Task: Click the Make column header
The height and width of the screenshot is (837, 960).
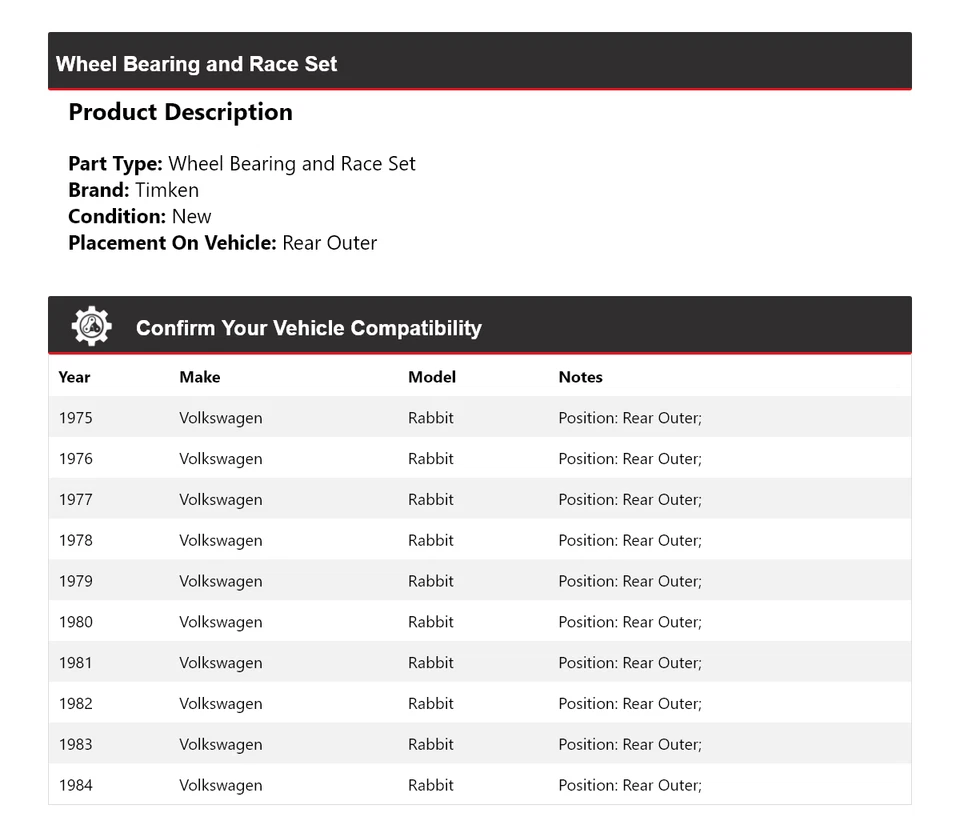Action: pos(200,377)
